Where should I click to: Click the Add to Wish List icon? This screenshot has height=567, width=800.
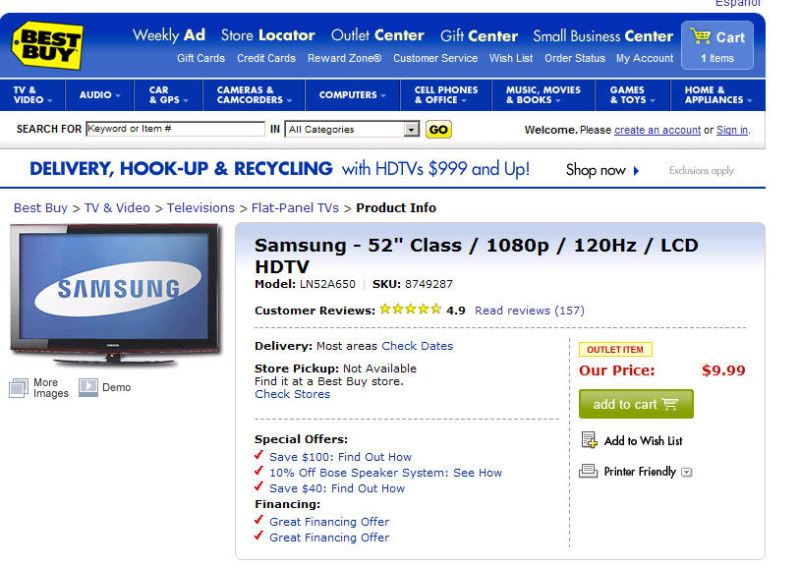pos(590,440)
